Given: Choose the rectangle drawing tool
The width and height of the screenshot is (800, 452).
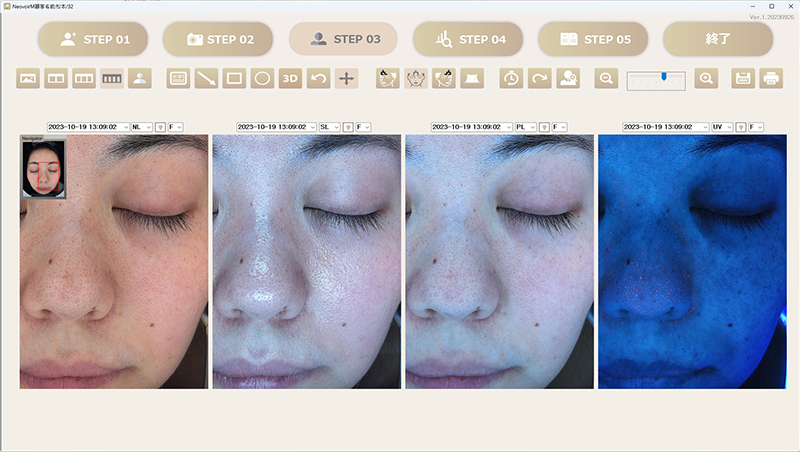Looking at the screenshot, I should (x=234, y=78).
